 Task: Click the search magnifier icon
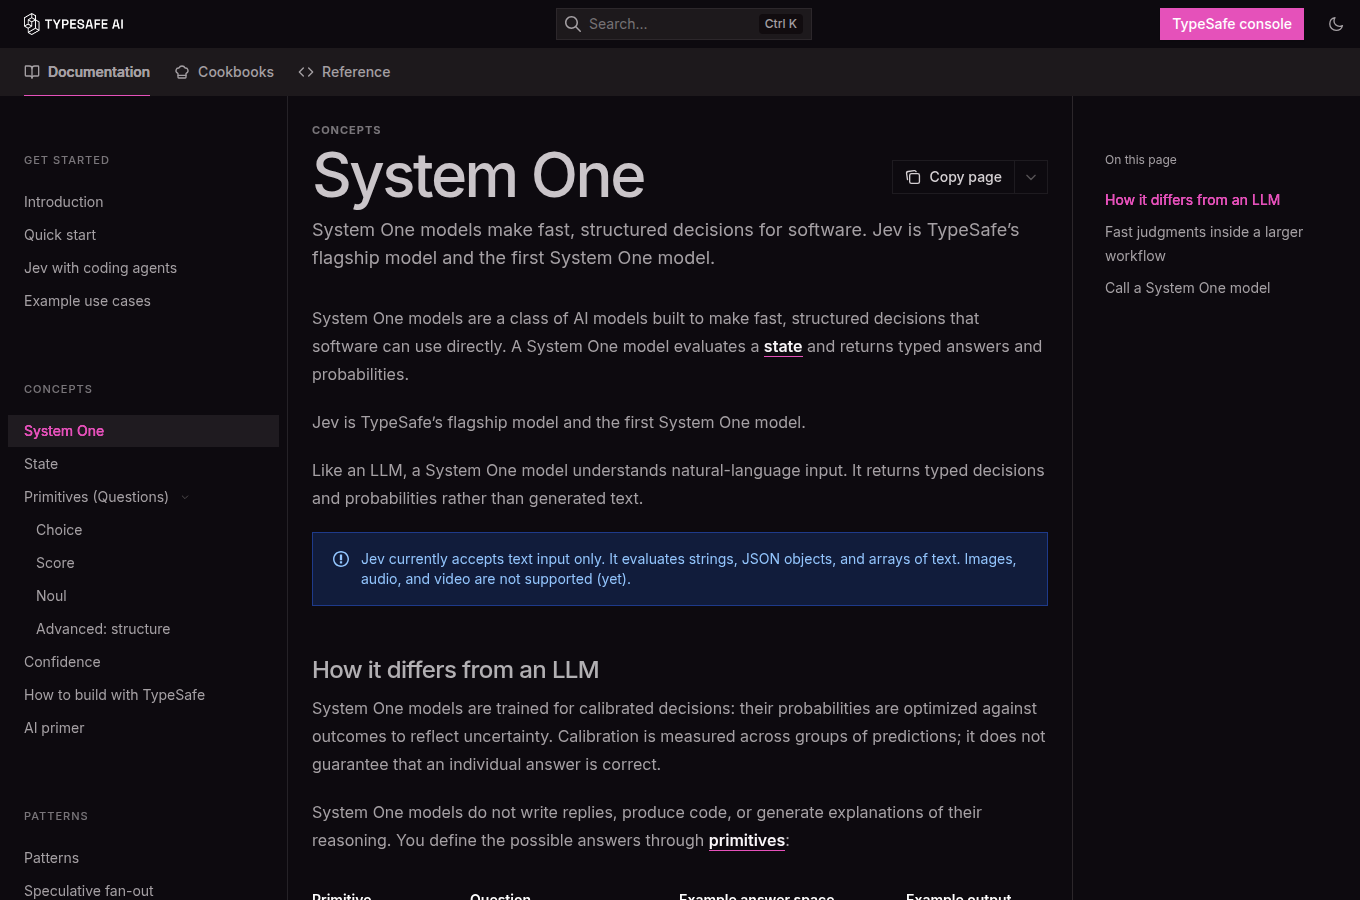tap(573, 24)
